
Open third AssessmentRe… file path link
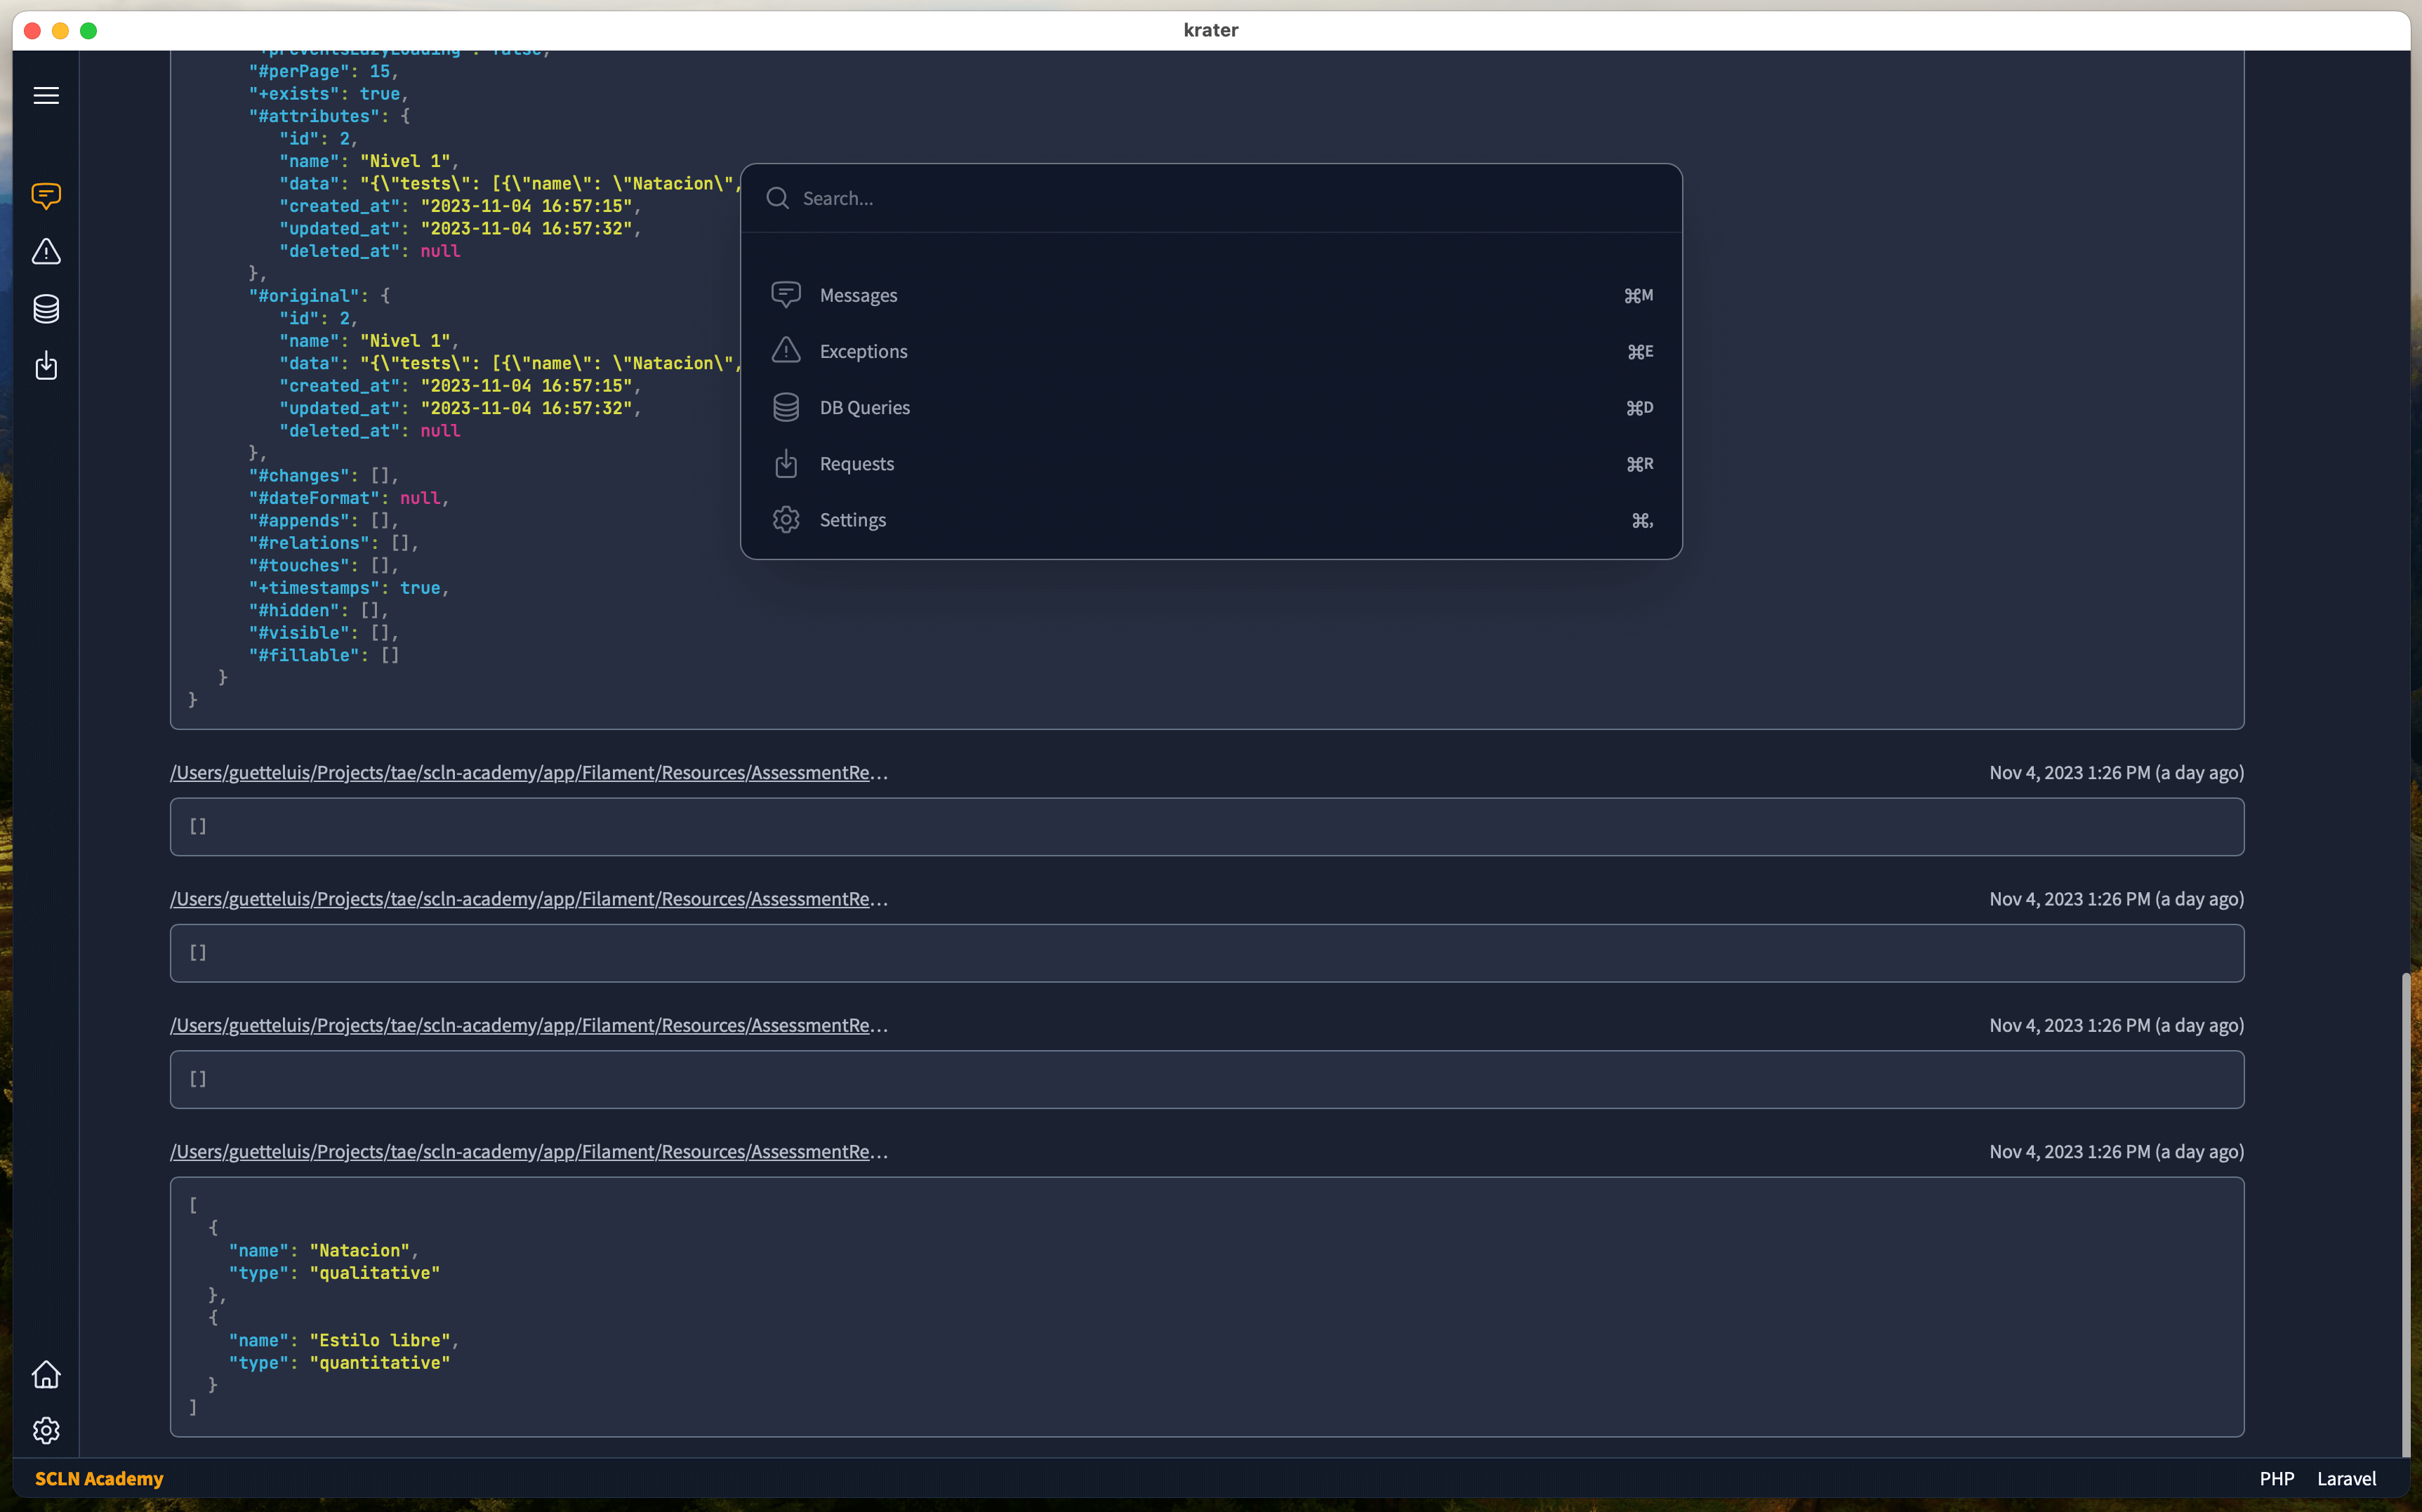529,1025
